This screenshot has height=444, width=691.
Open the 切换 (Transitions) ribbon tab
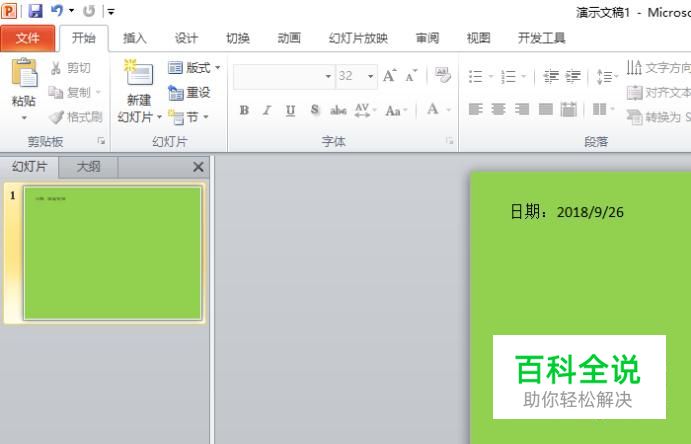pos(238,38)
